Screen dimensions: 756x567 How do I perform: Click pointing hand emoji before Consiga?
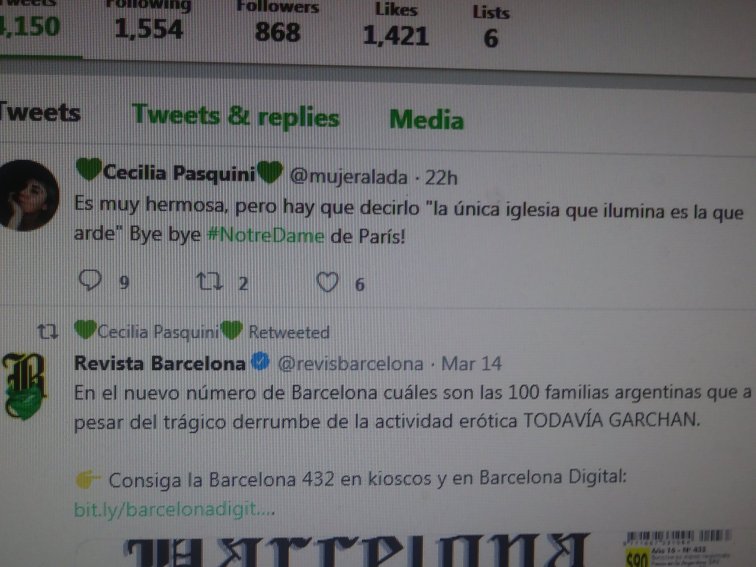point(88,479)
